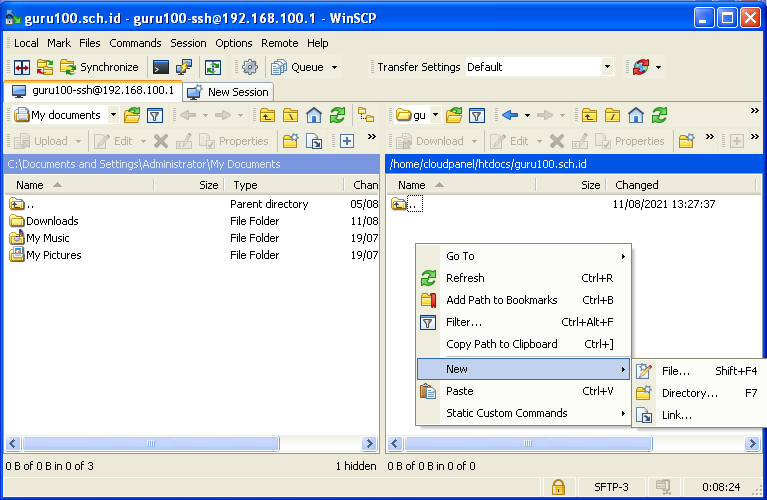This screenshot has width=767, height=500.
Task: Open the local panel filter icon
Action: coord(155,115)
